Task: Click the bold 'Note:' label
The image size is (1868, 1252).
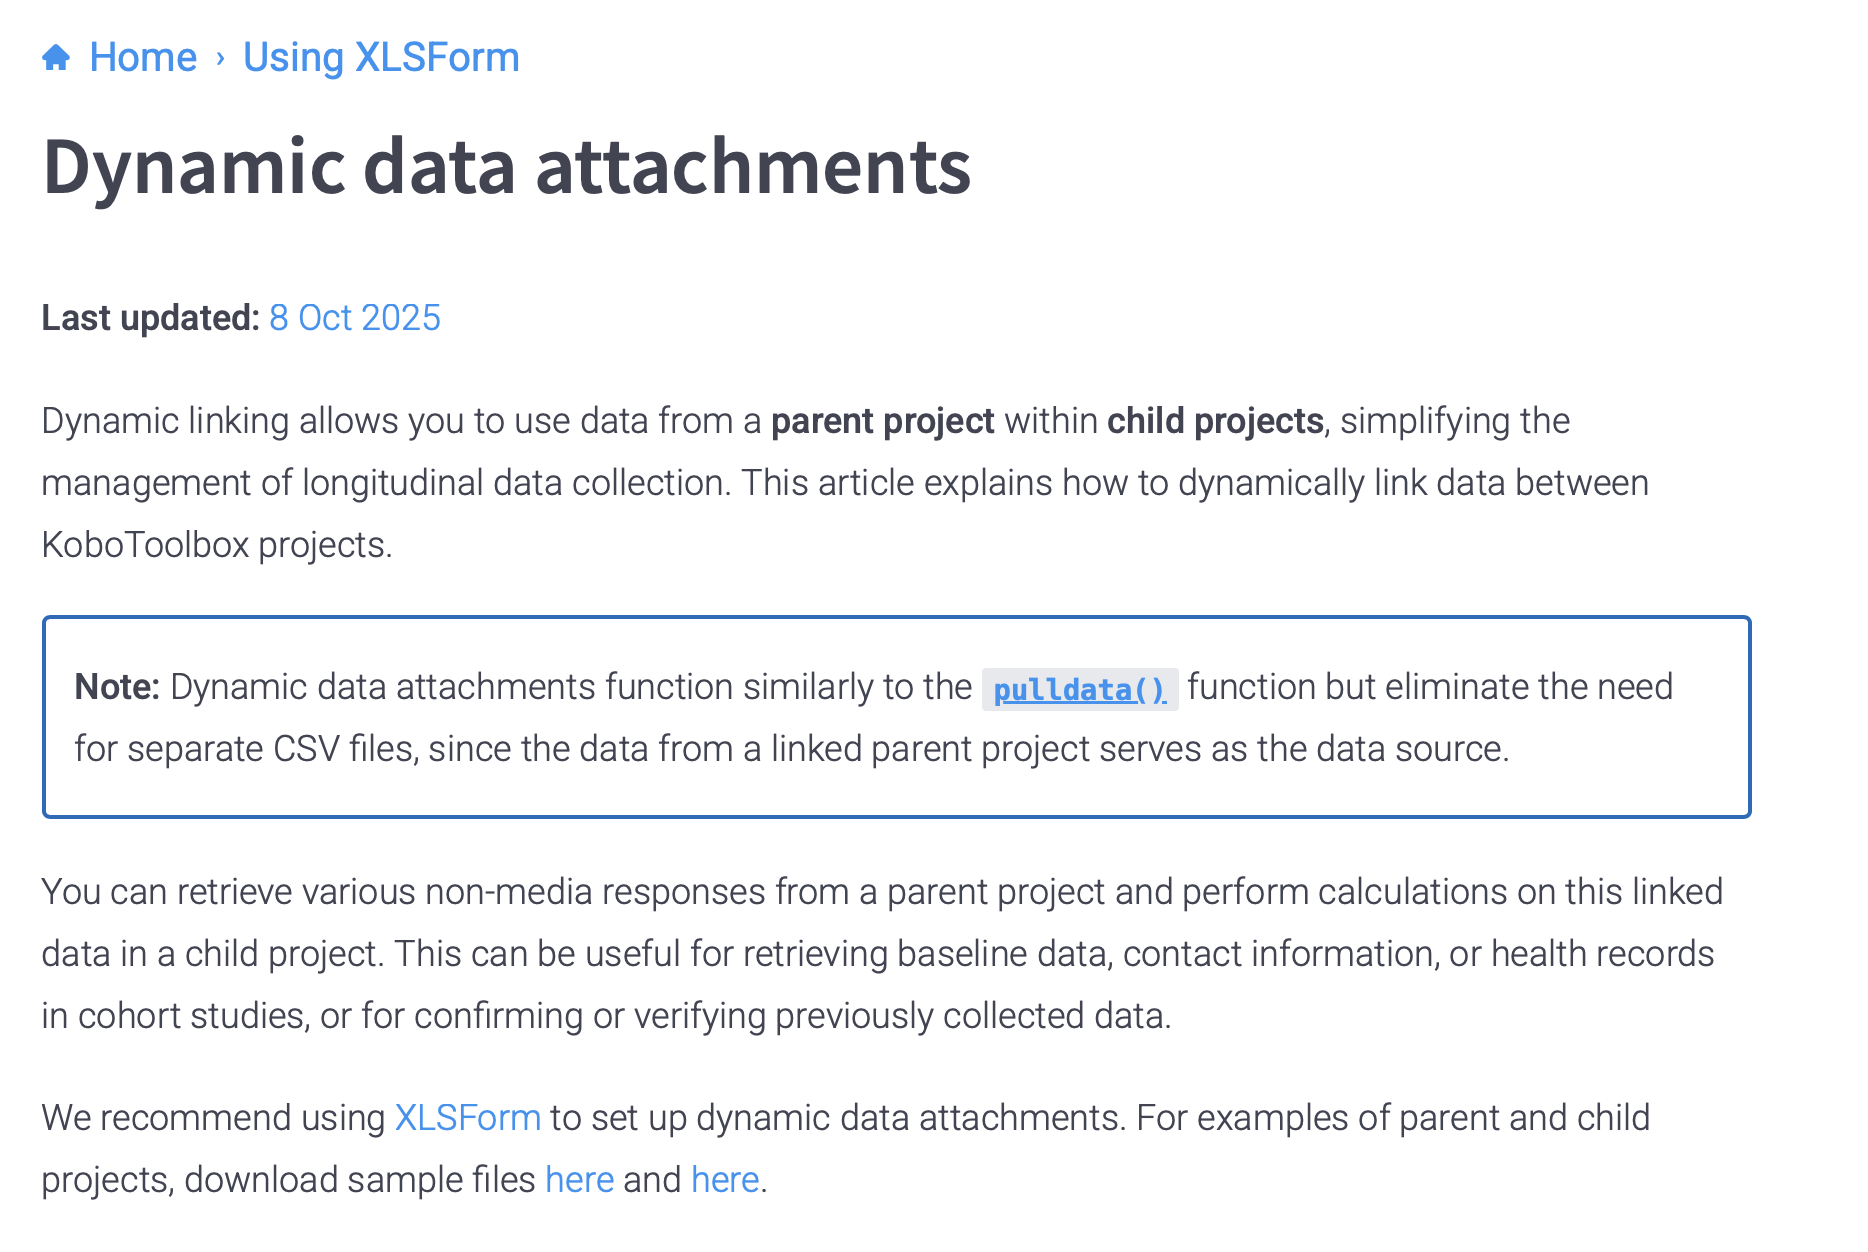Action: tap(117, 688)
